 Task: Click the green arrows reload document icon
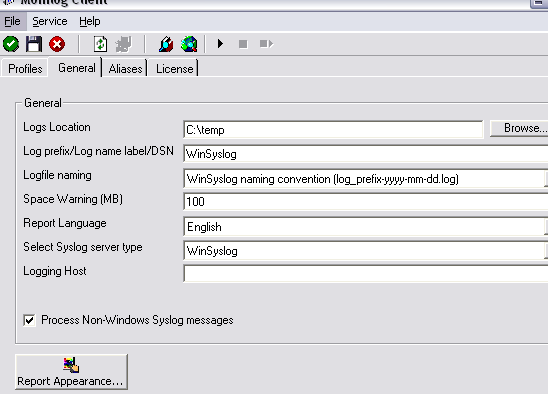pyautogui.click(x=100, y=44)
